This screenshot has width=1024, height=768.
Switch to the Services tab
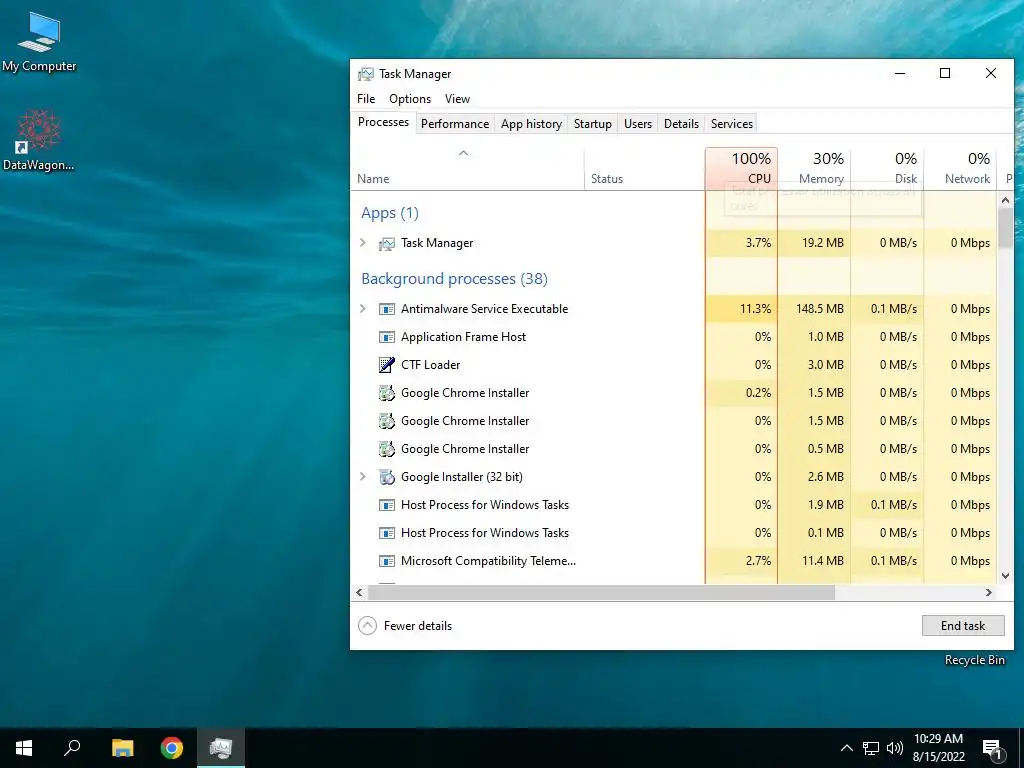(x=731, y=123)
